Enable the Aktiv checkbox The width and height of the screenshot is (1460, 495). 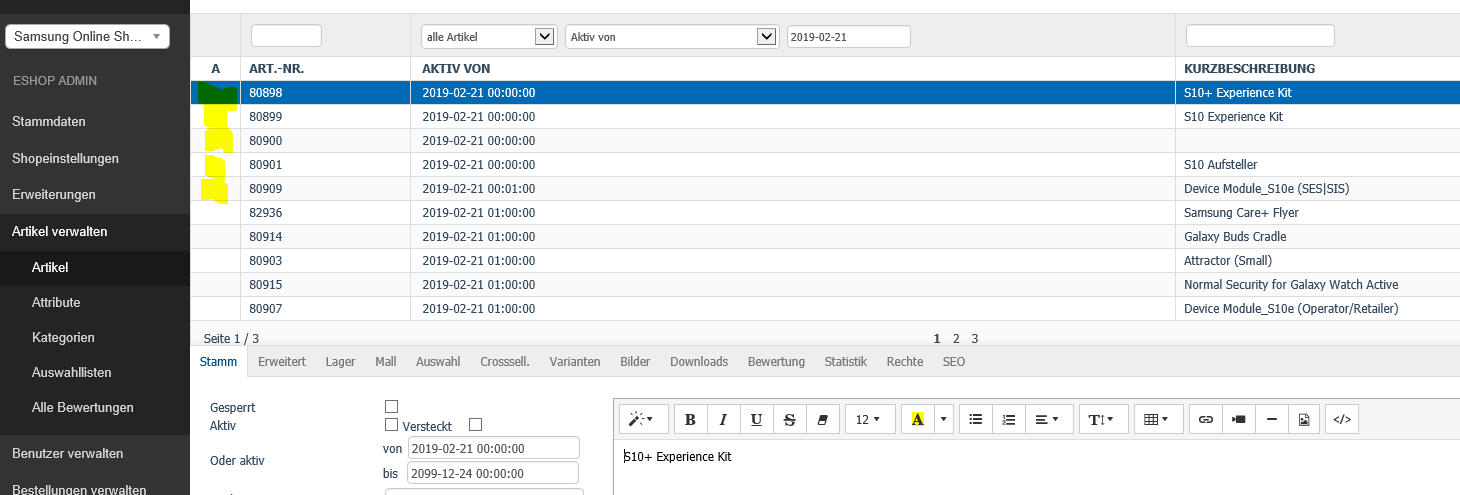391,425
